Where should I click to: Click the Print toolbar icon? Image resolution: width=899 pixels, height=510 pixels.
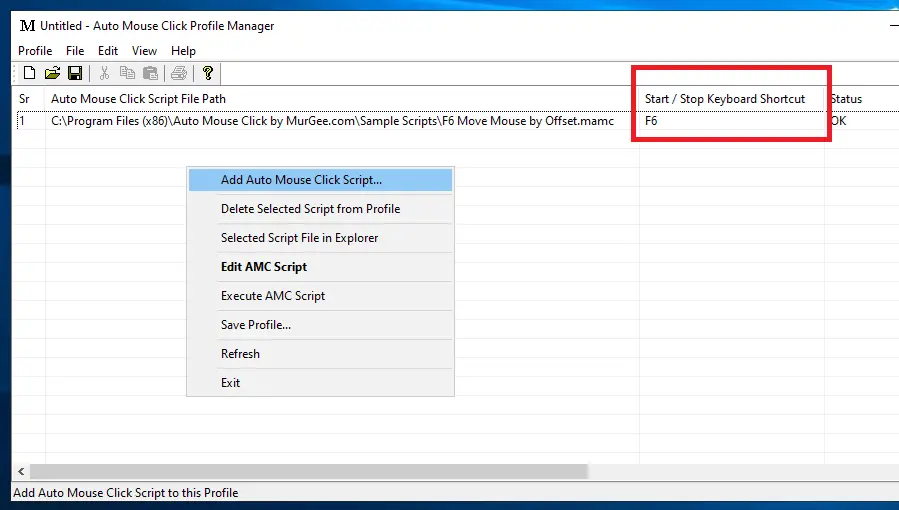(x=179, y=73)
